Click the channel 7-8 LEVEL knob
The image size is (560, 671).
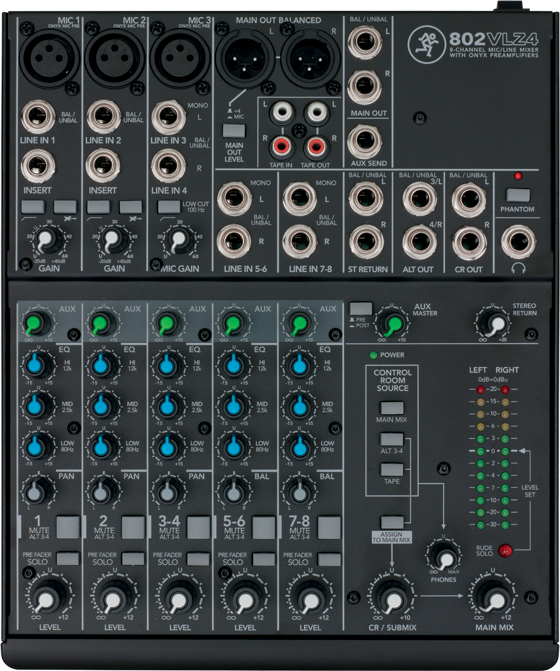pyautogui.click(x=309, y=596)
